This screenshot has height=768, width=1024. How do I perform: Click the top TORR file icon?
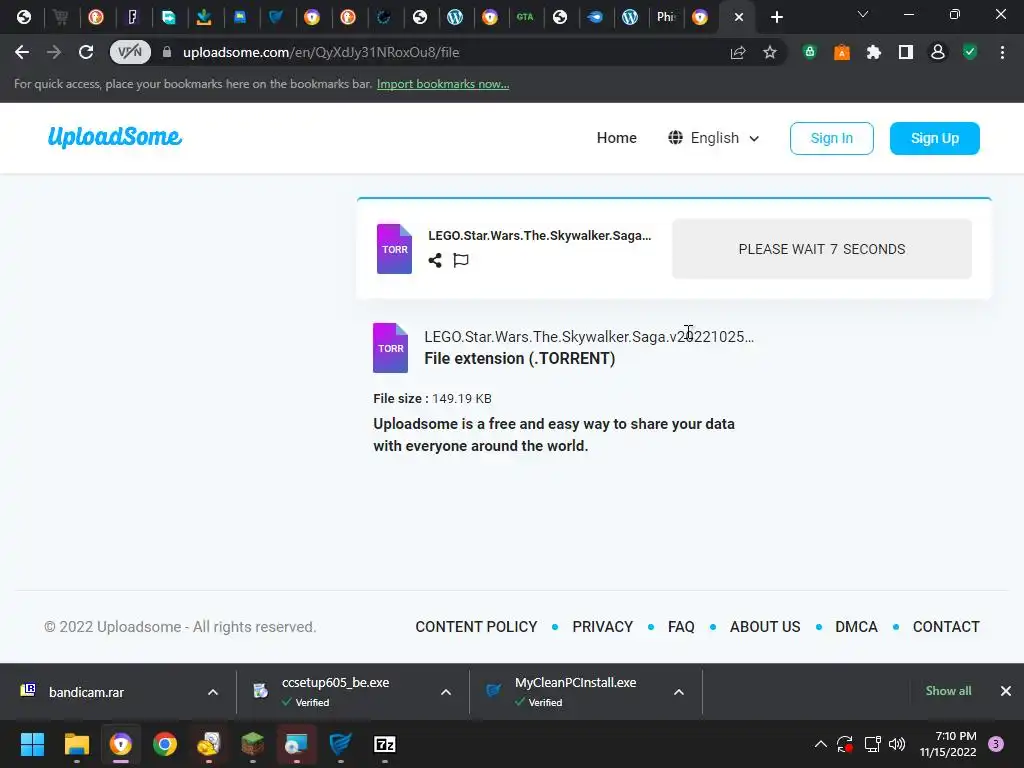(x=394, y=249)
